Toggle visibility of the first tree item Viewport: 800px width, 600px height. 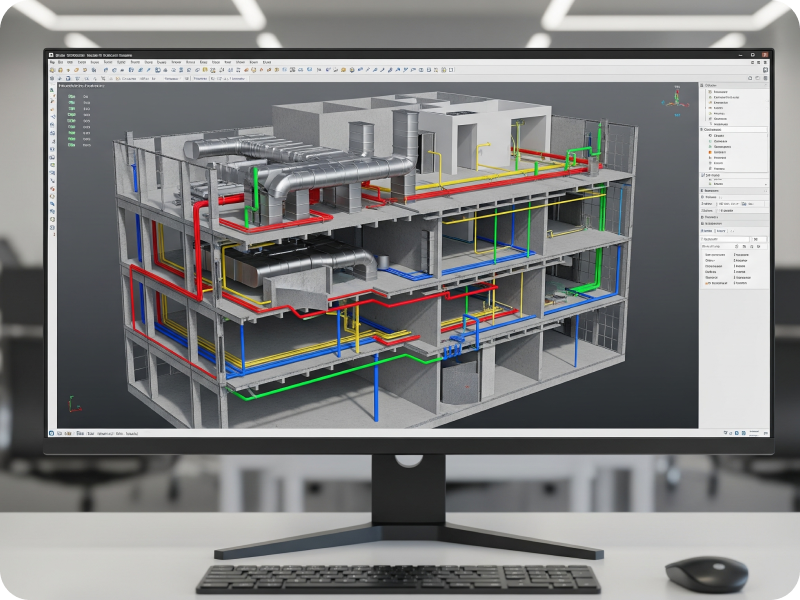[x=708, y=93]
